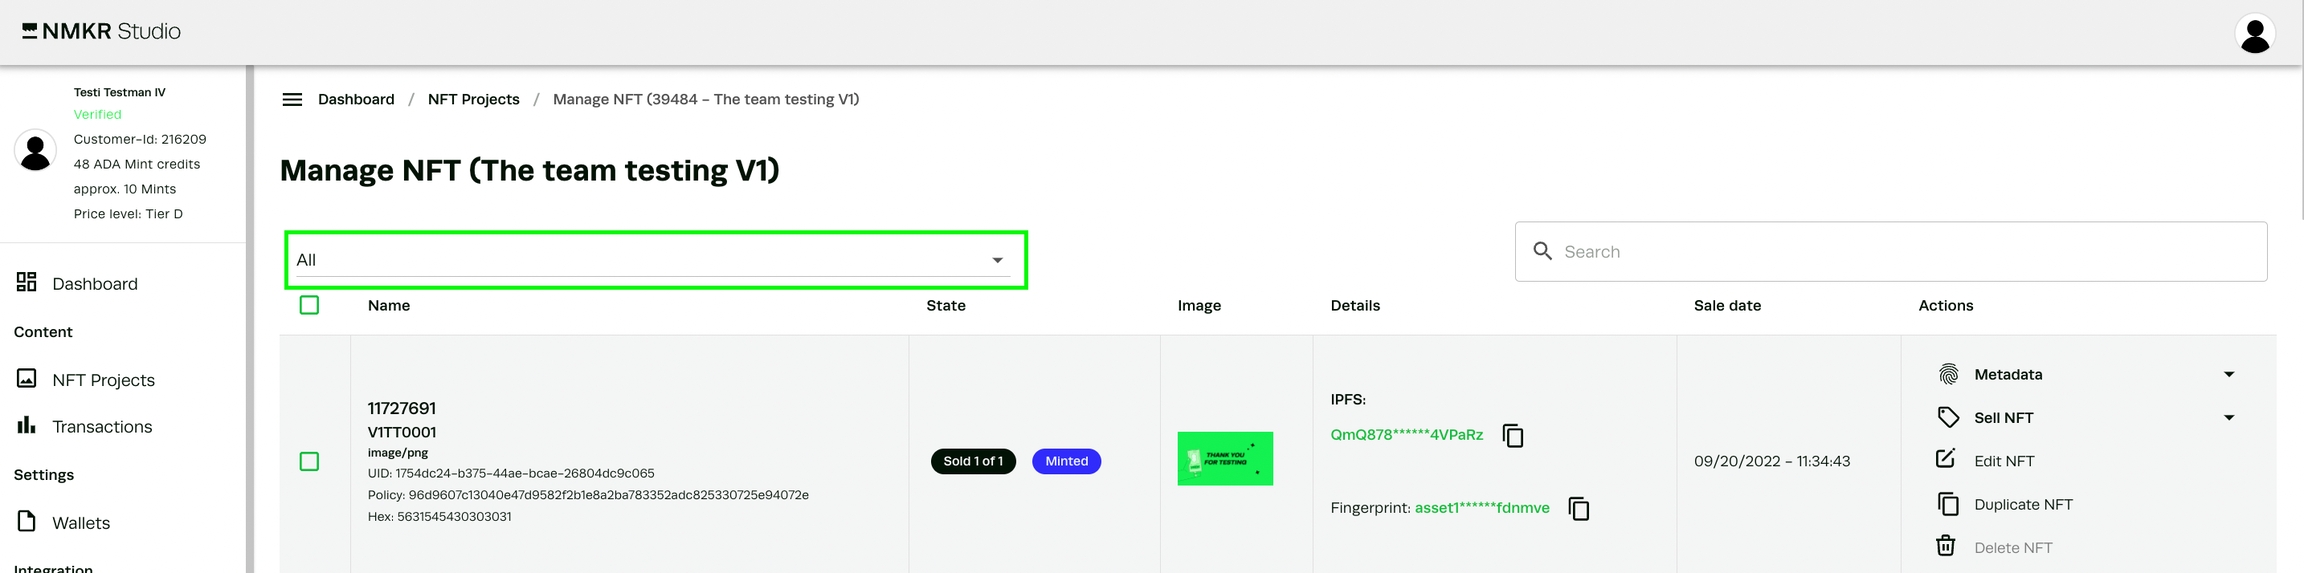Click the Dashboard breadcrumb link
Viewport: 2304px width, 573px height.
[356, 100]
